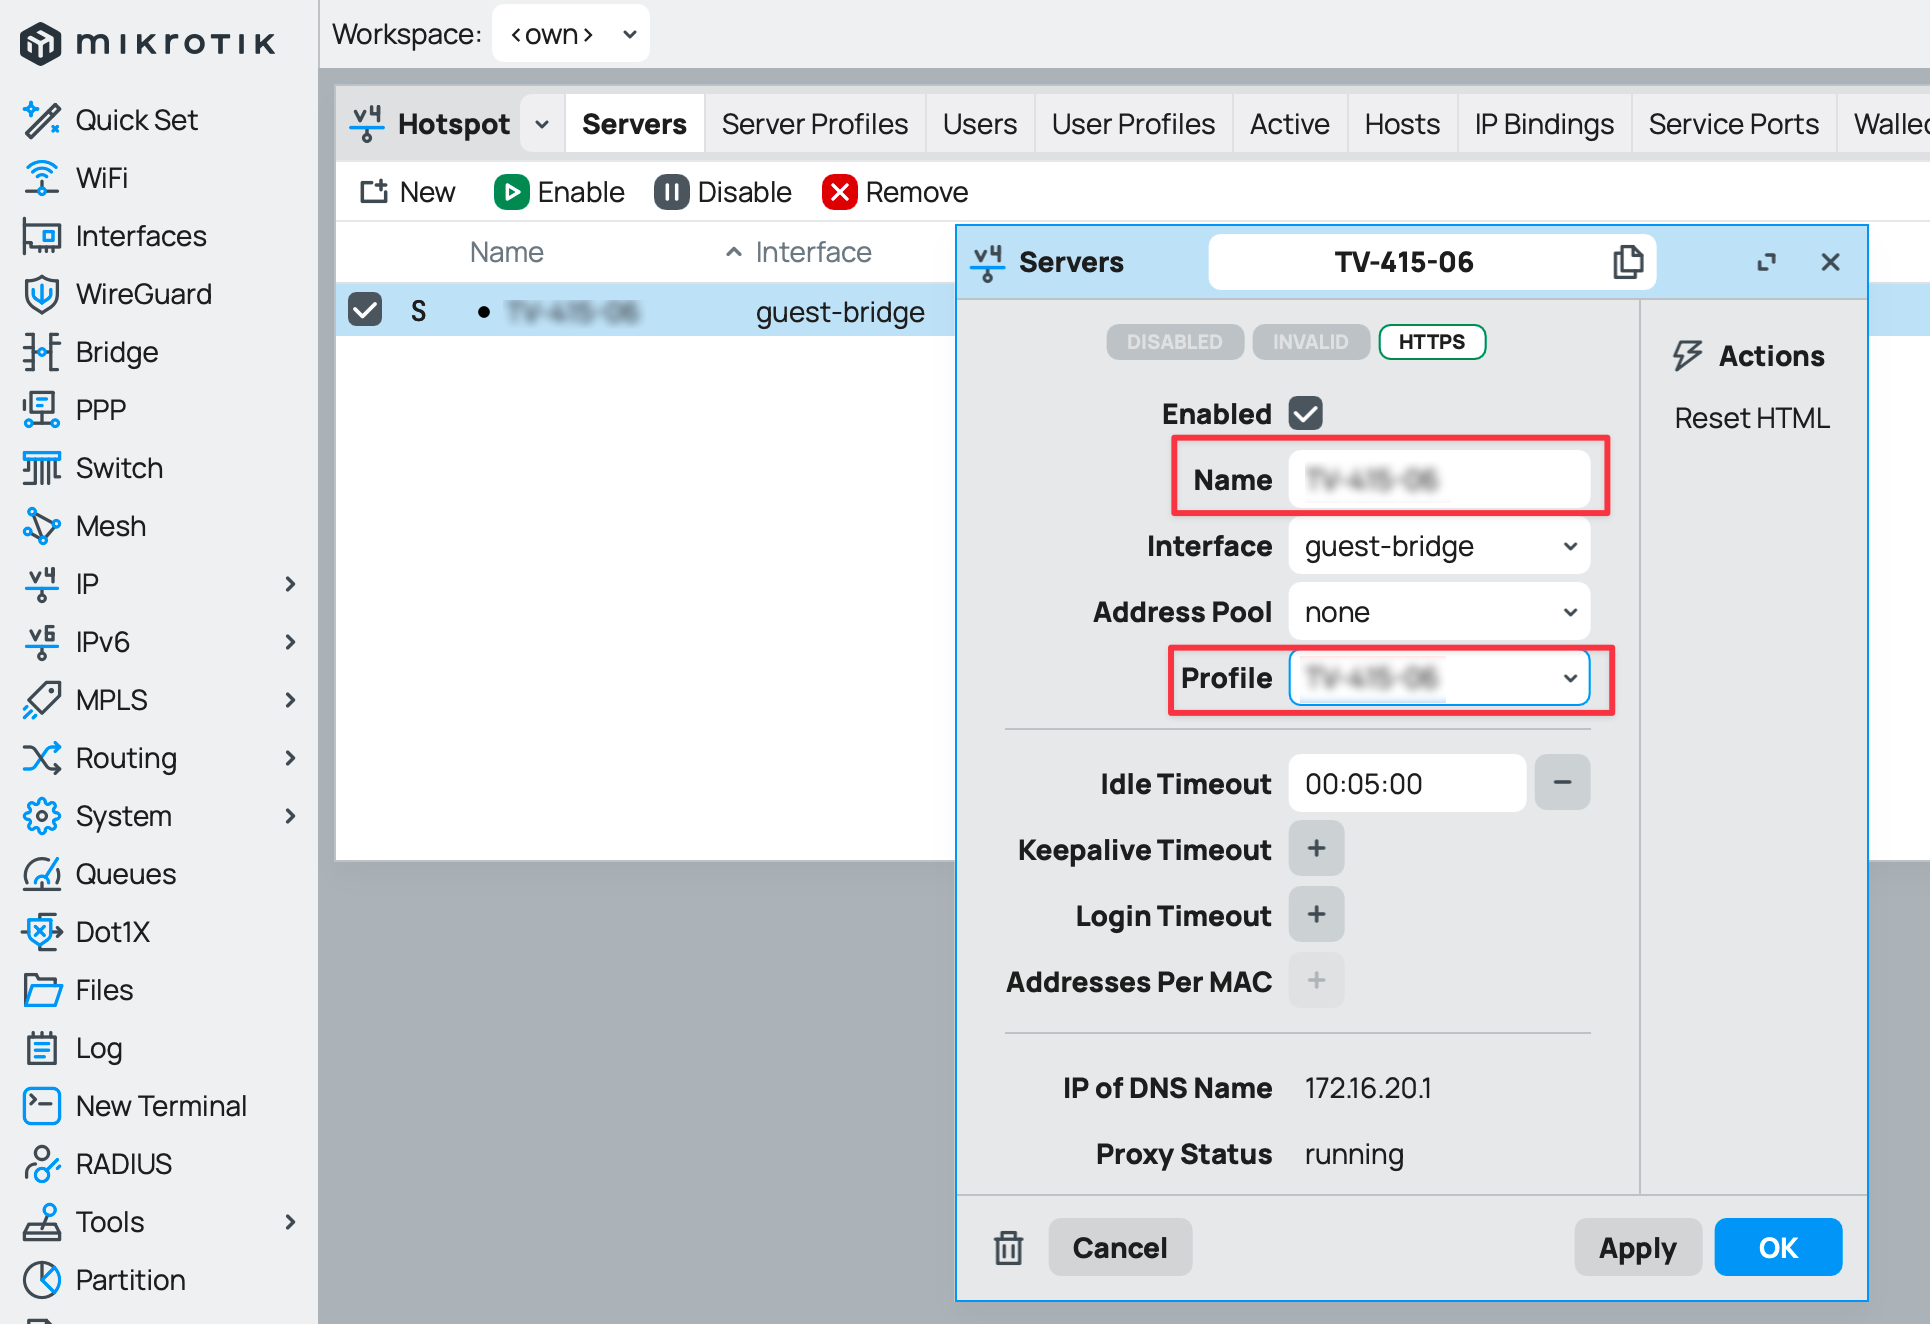
Task: Switch to the Servers tab
Action: [634, 124]
